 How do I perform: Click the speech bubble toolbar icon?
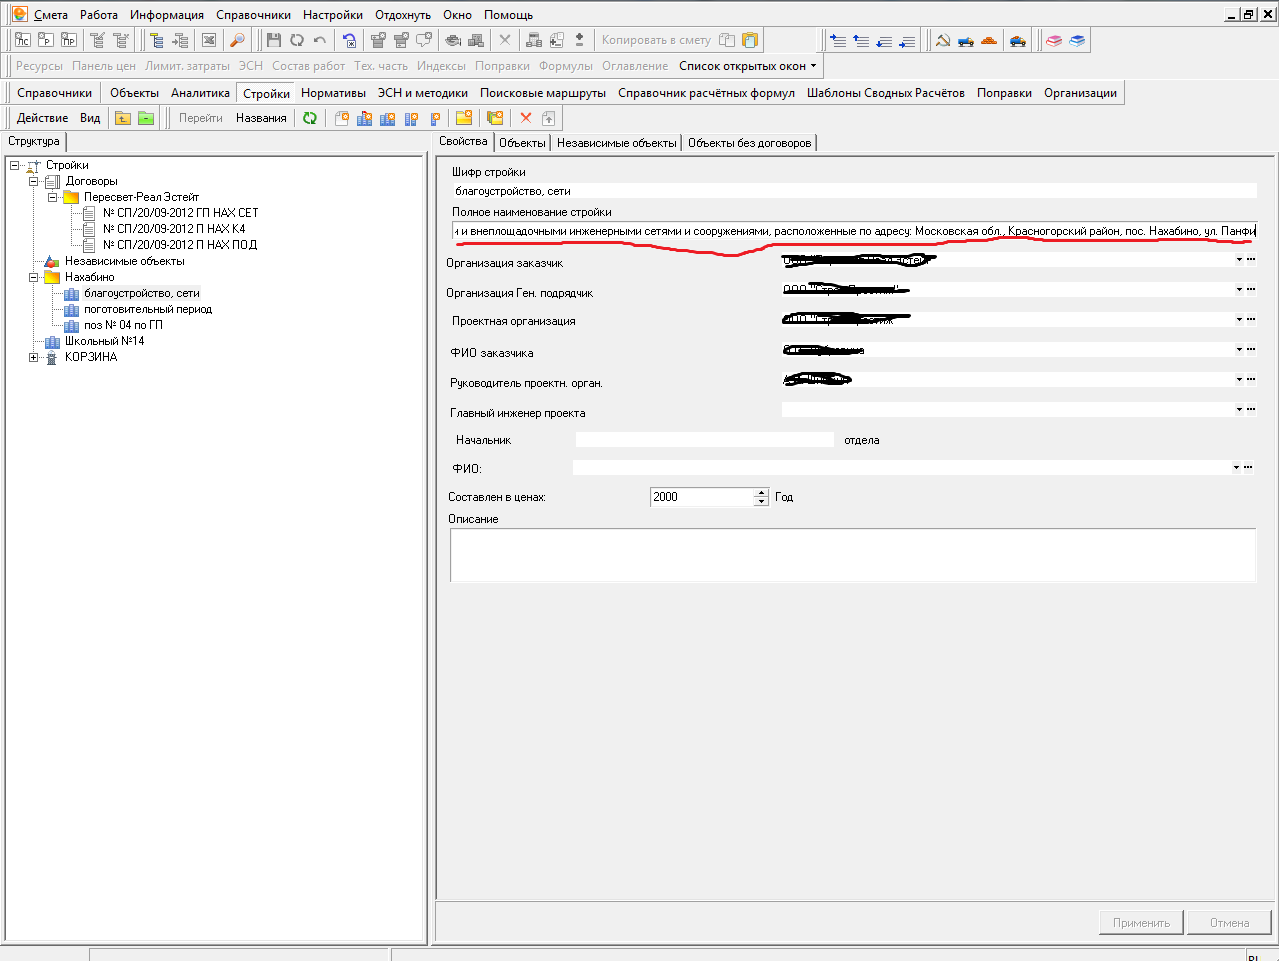click(x=424, y=40)
